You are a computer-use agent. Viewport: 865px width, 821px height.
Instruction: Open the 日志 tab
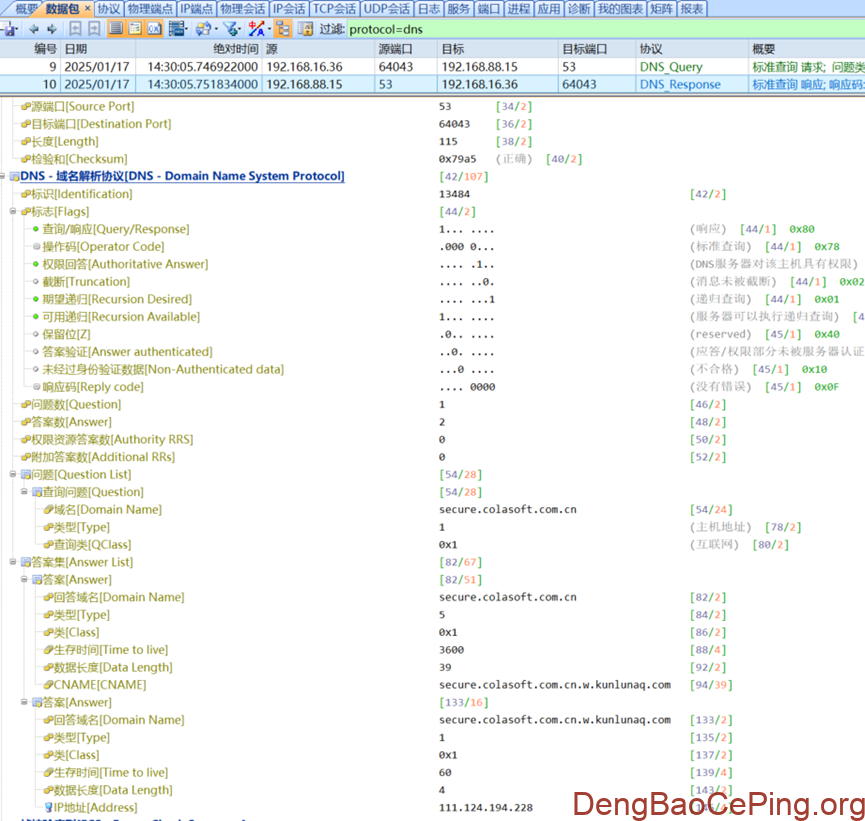tap(428, 9)
